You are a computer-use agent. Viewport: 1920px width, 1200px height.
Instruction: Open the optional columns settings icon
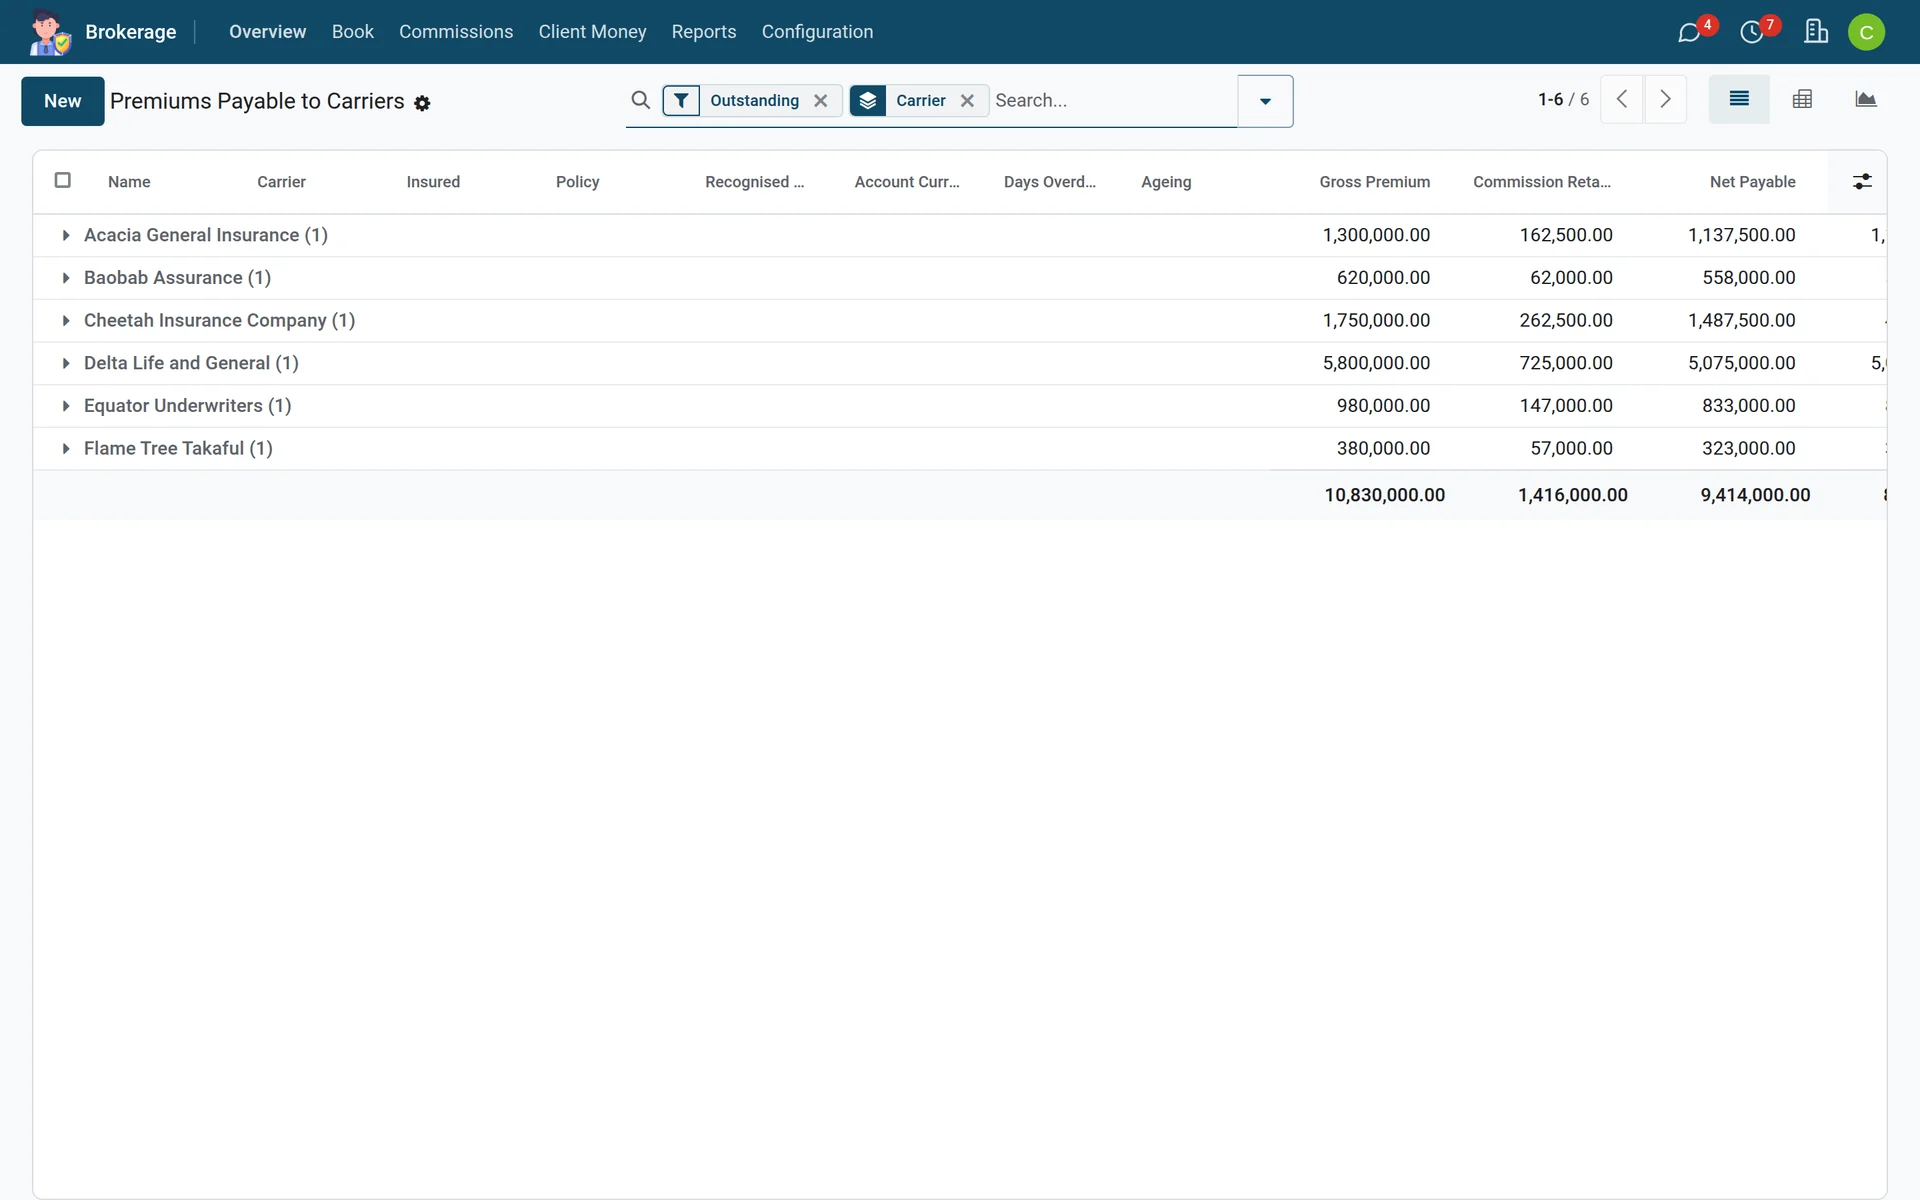coord(1862,182)
